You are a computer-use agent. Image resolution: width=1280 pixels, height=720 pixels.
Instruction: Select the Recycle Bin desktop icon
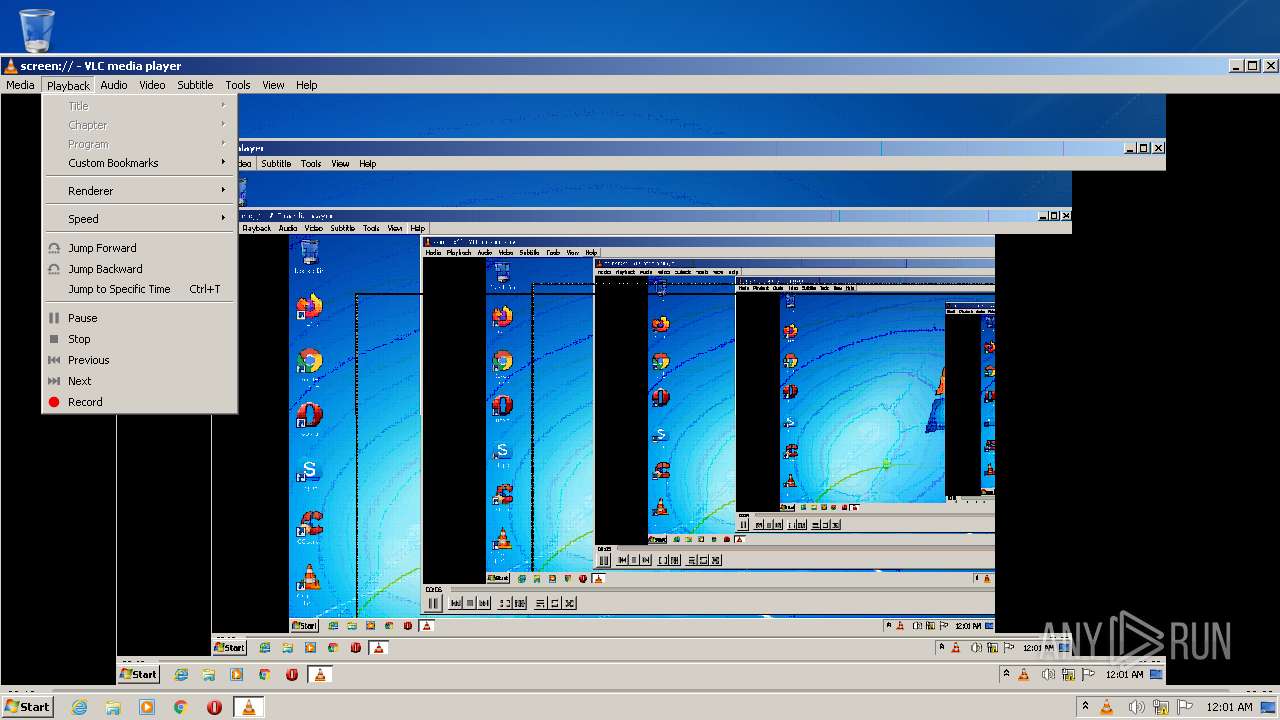pyautogui.click(x=37, y=30)
